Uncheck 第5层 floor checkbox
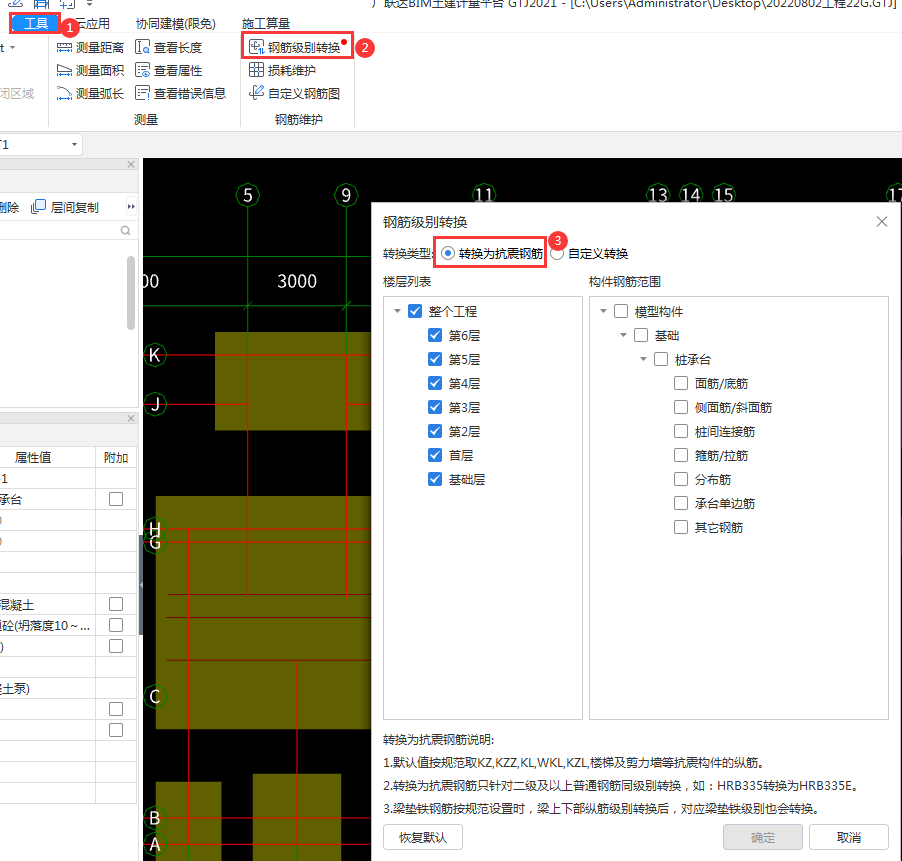The width and height of the screenshot is (902, 861). pos(435,359)
